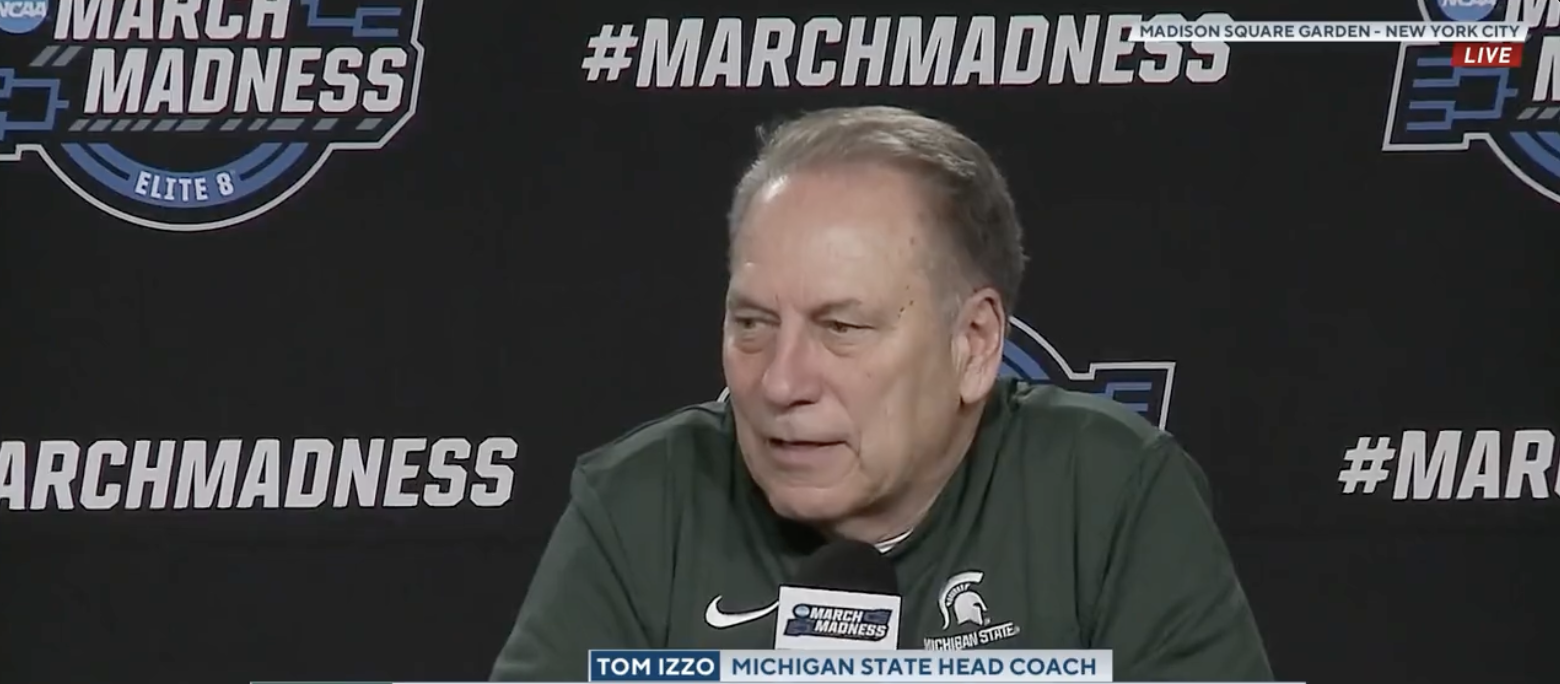Select the TOM IZZO name tag
This screenshot has width=1560, height=684.
[x=655, y=666]
